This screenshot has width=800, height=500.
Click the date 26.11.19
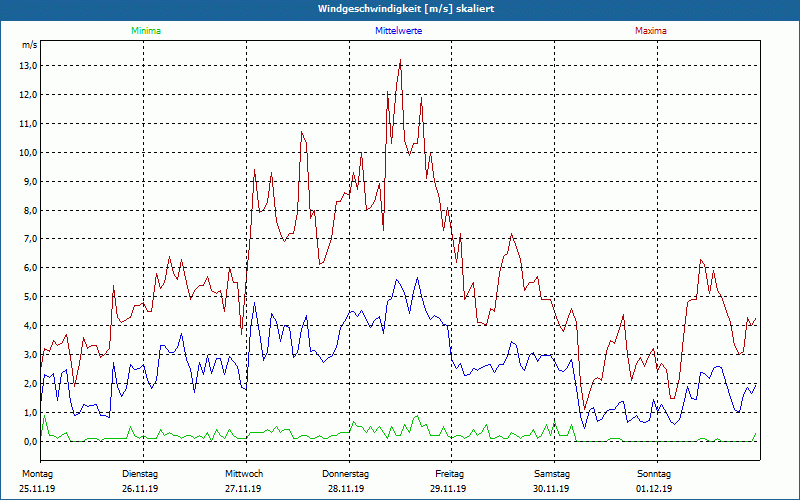click(140, 489)
